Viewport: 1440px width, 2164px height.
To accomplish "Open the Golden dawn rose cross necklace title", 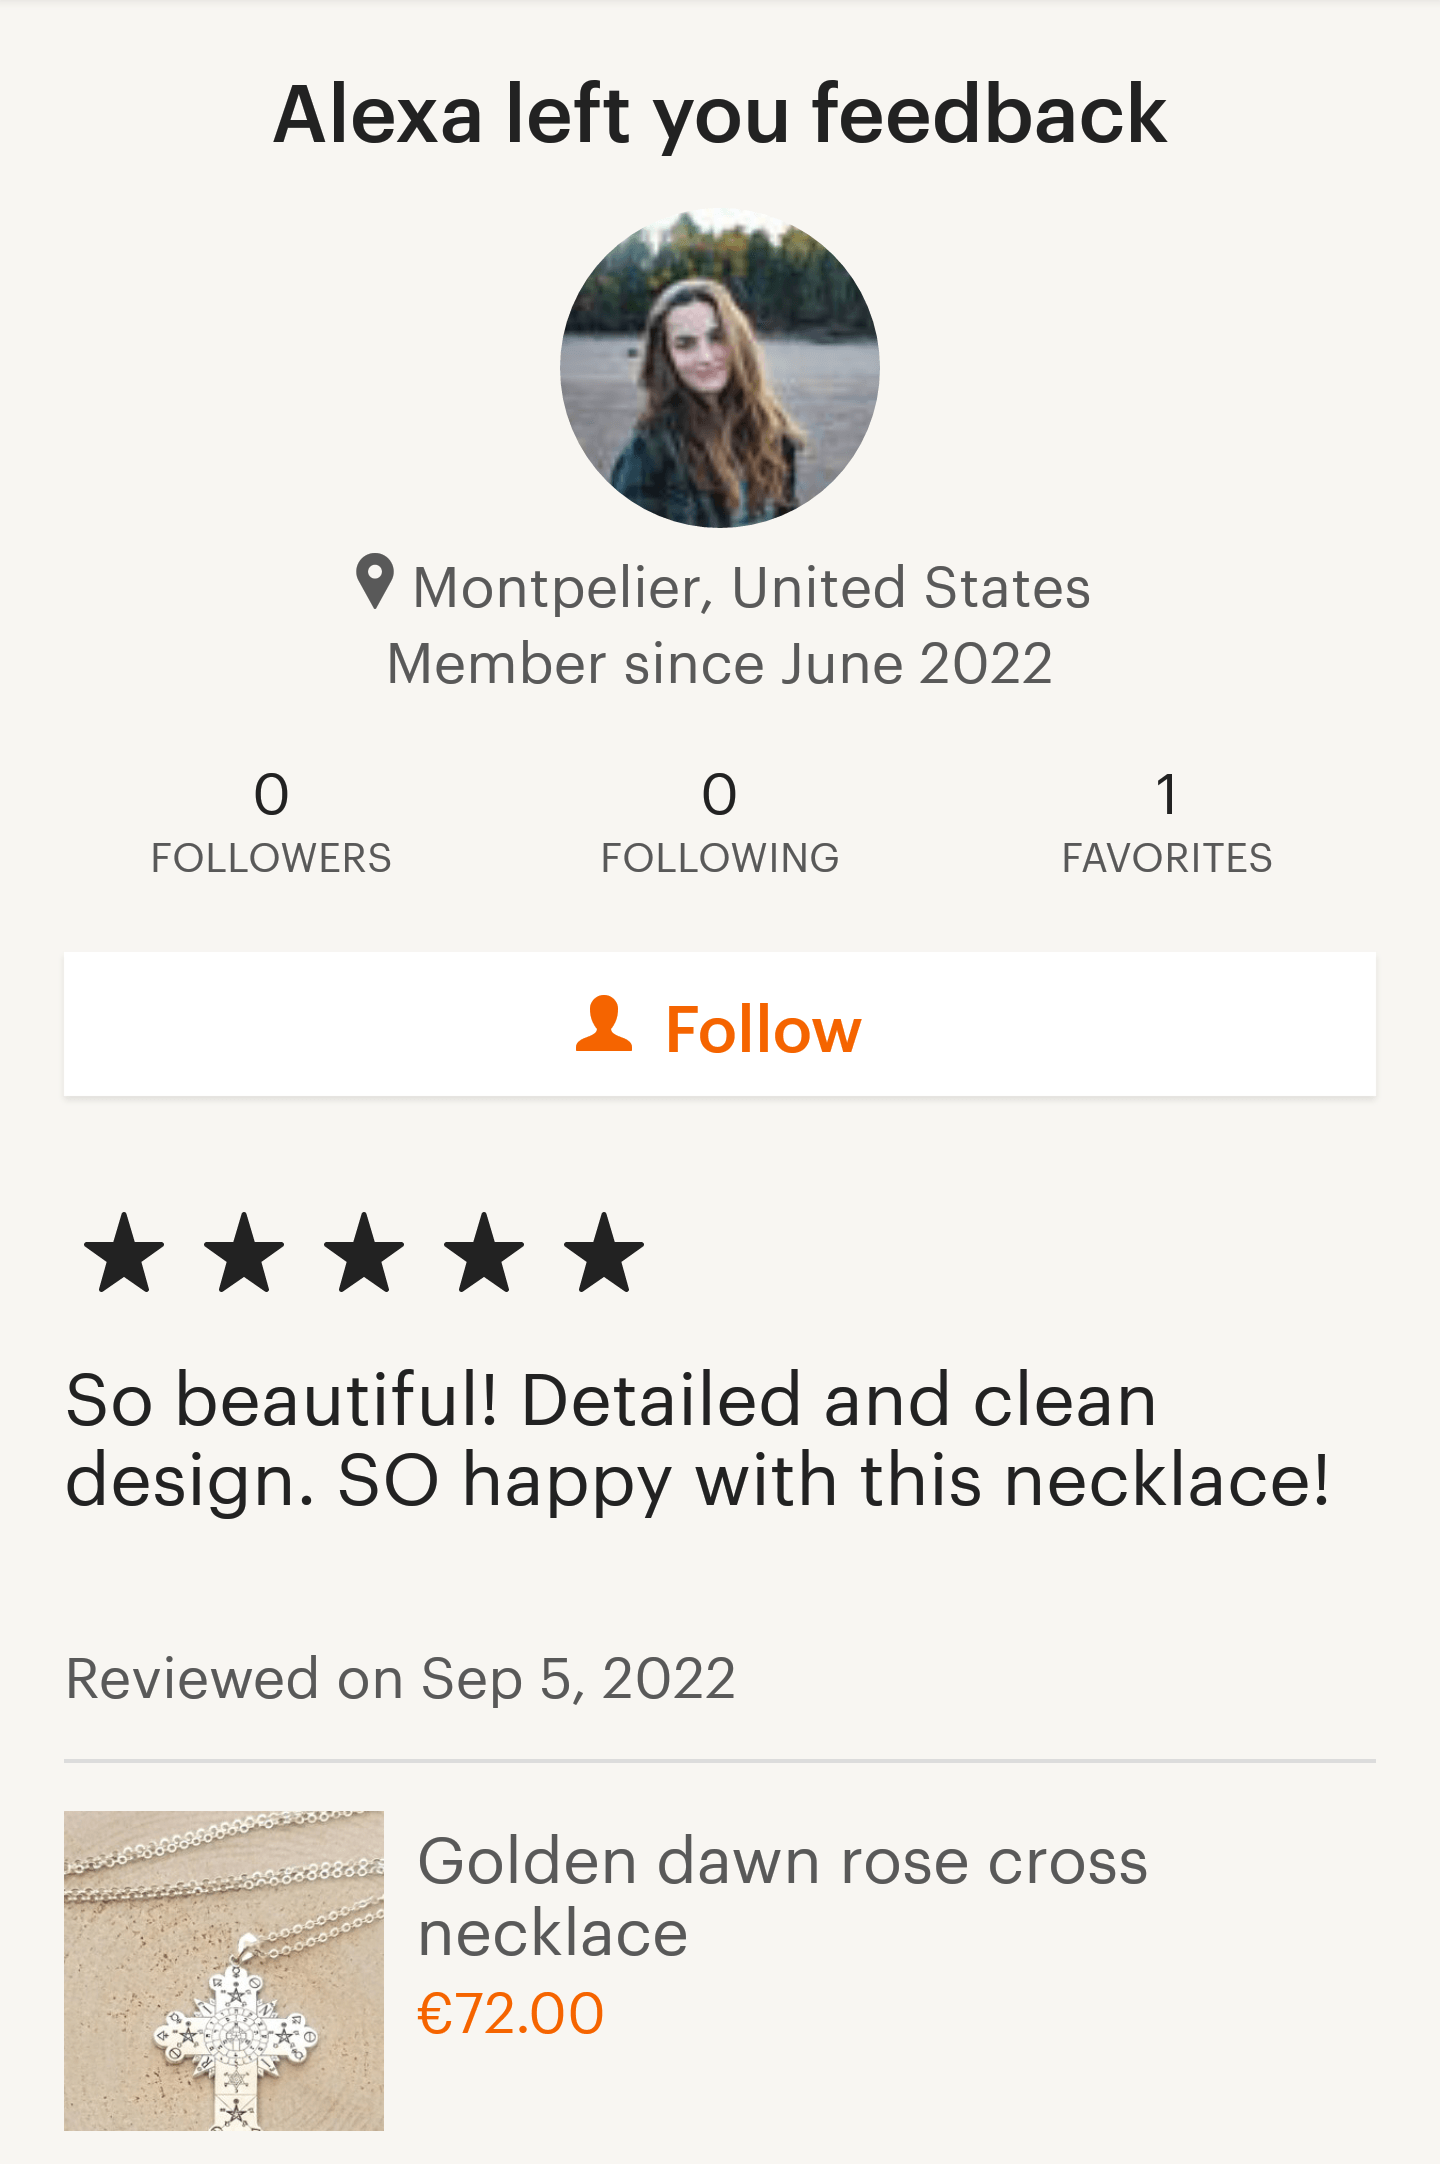I will click(x=782, y=1896).
